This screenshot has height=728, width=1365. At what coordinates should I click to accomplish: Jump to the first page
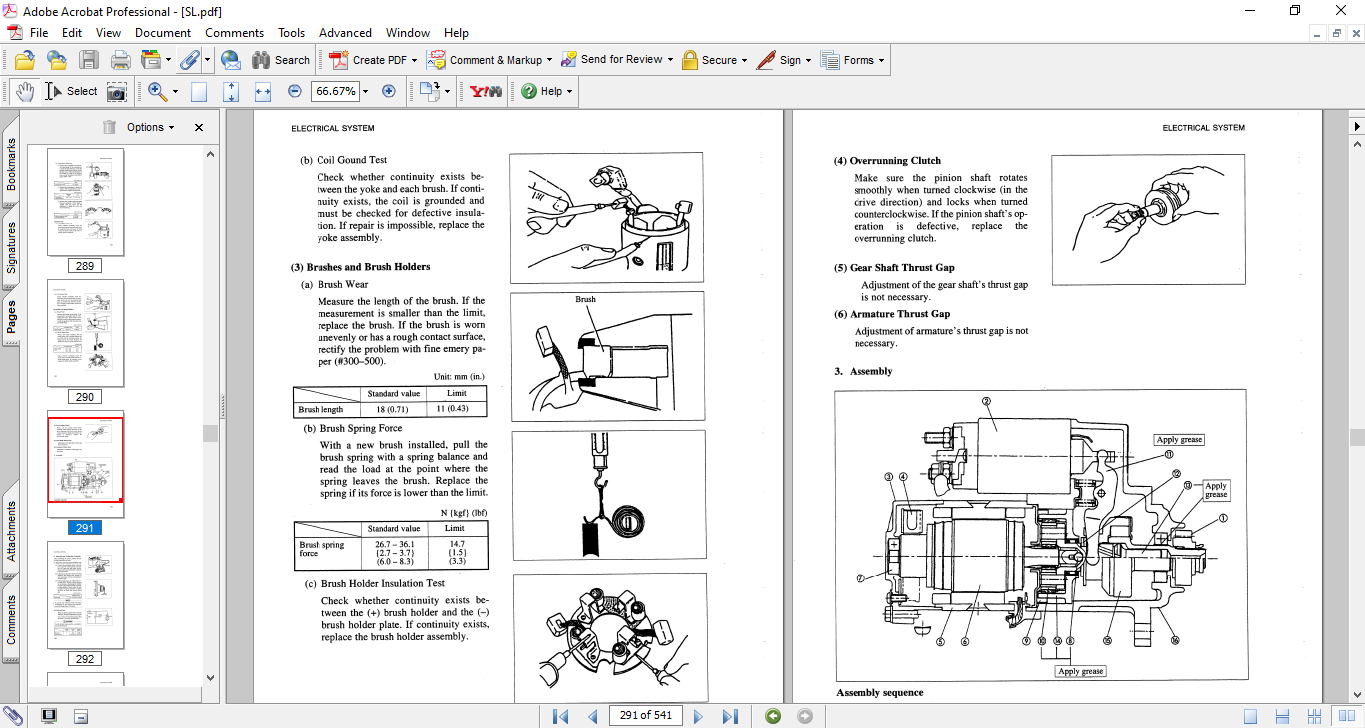click(x=560, y=716)
